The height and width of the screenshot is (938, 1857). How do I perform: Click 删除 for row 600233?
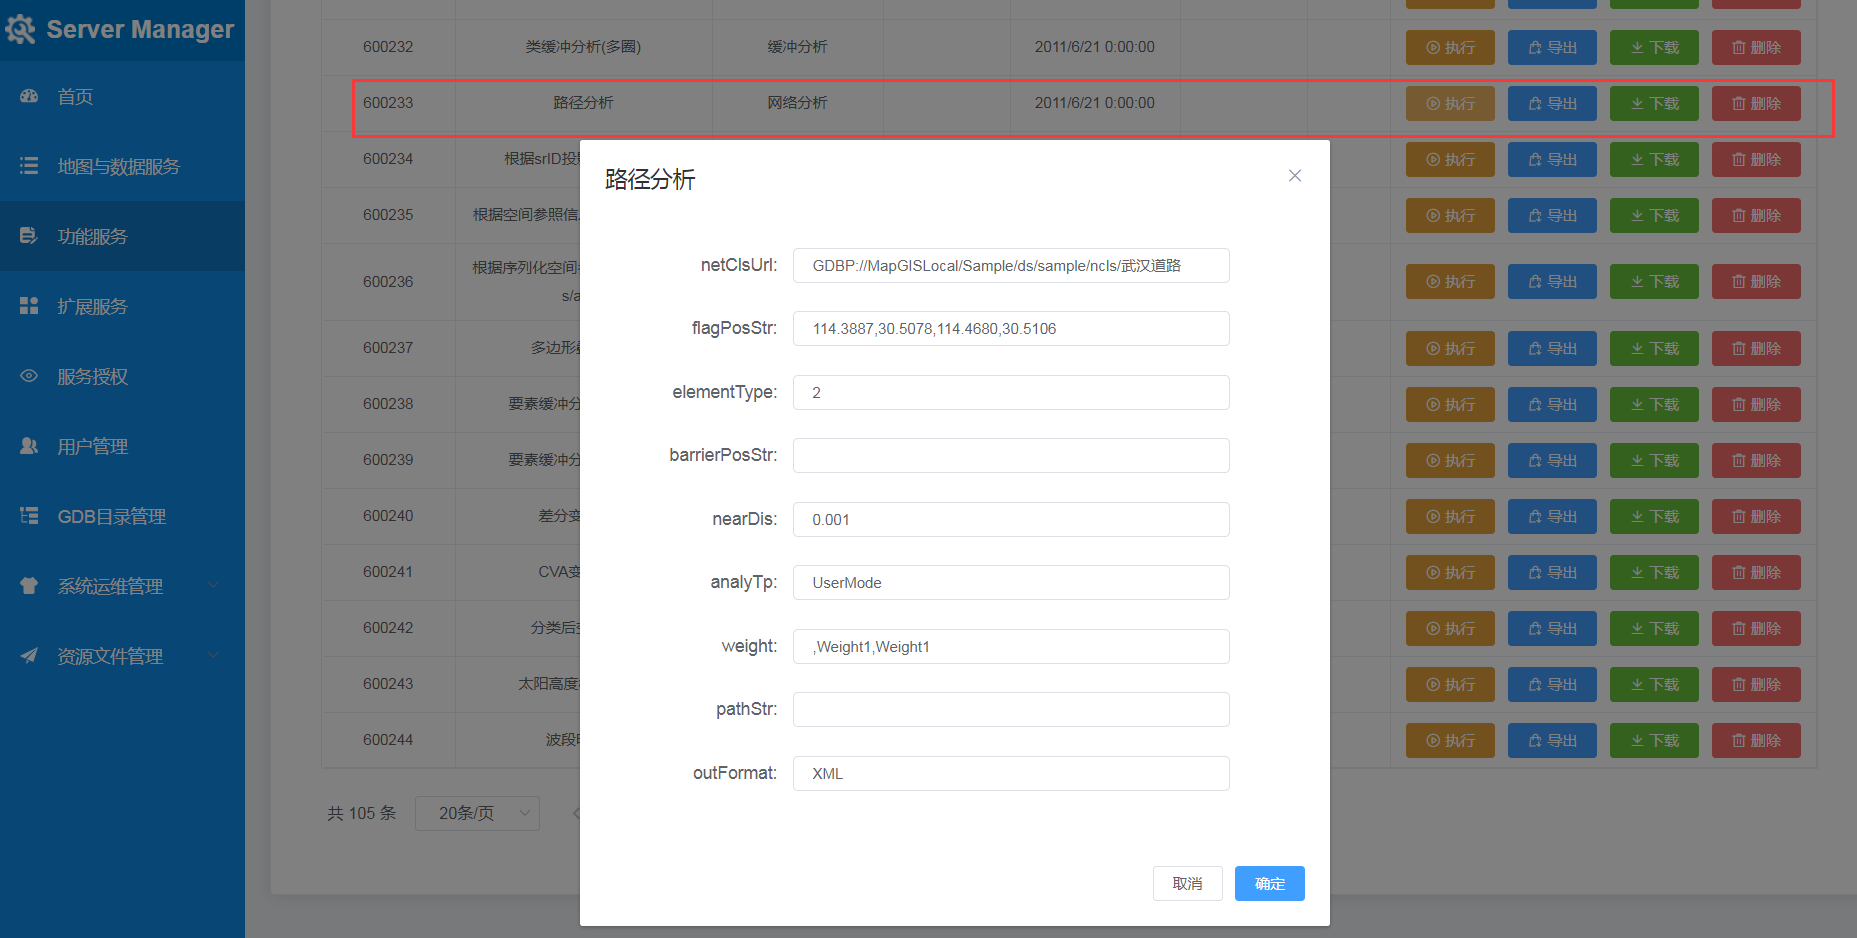tap(1756, 104)
